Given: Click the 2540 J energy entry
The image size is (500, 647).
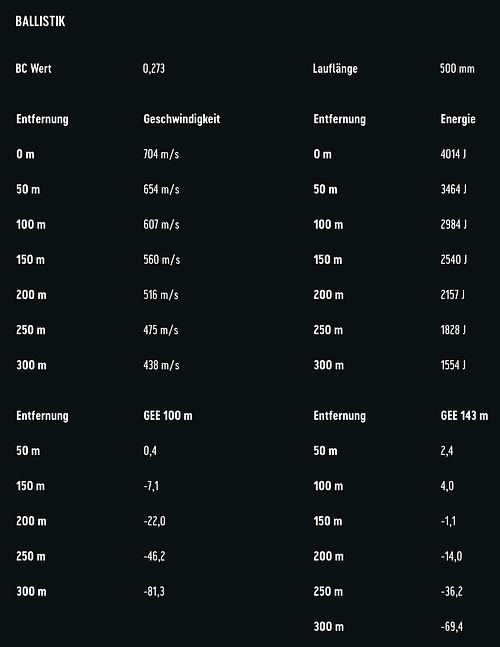Looking at the screenshot, I should [453, 260].
